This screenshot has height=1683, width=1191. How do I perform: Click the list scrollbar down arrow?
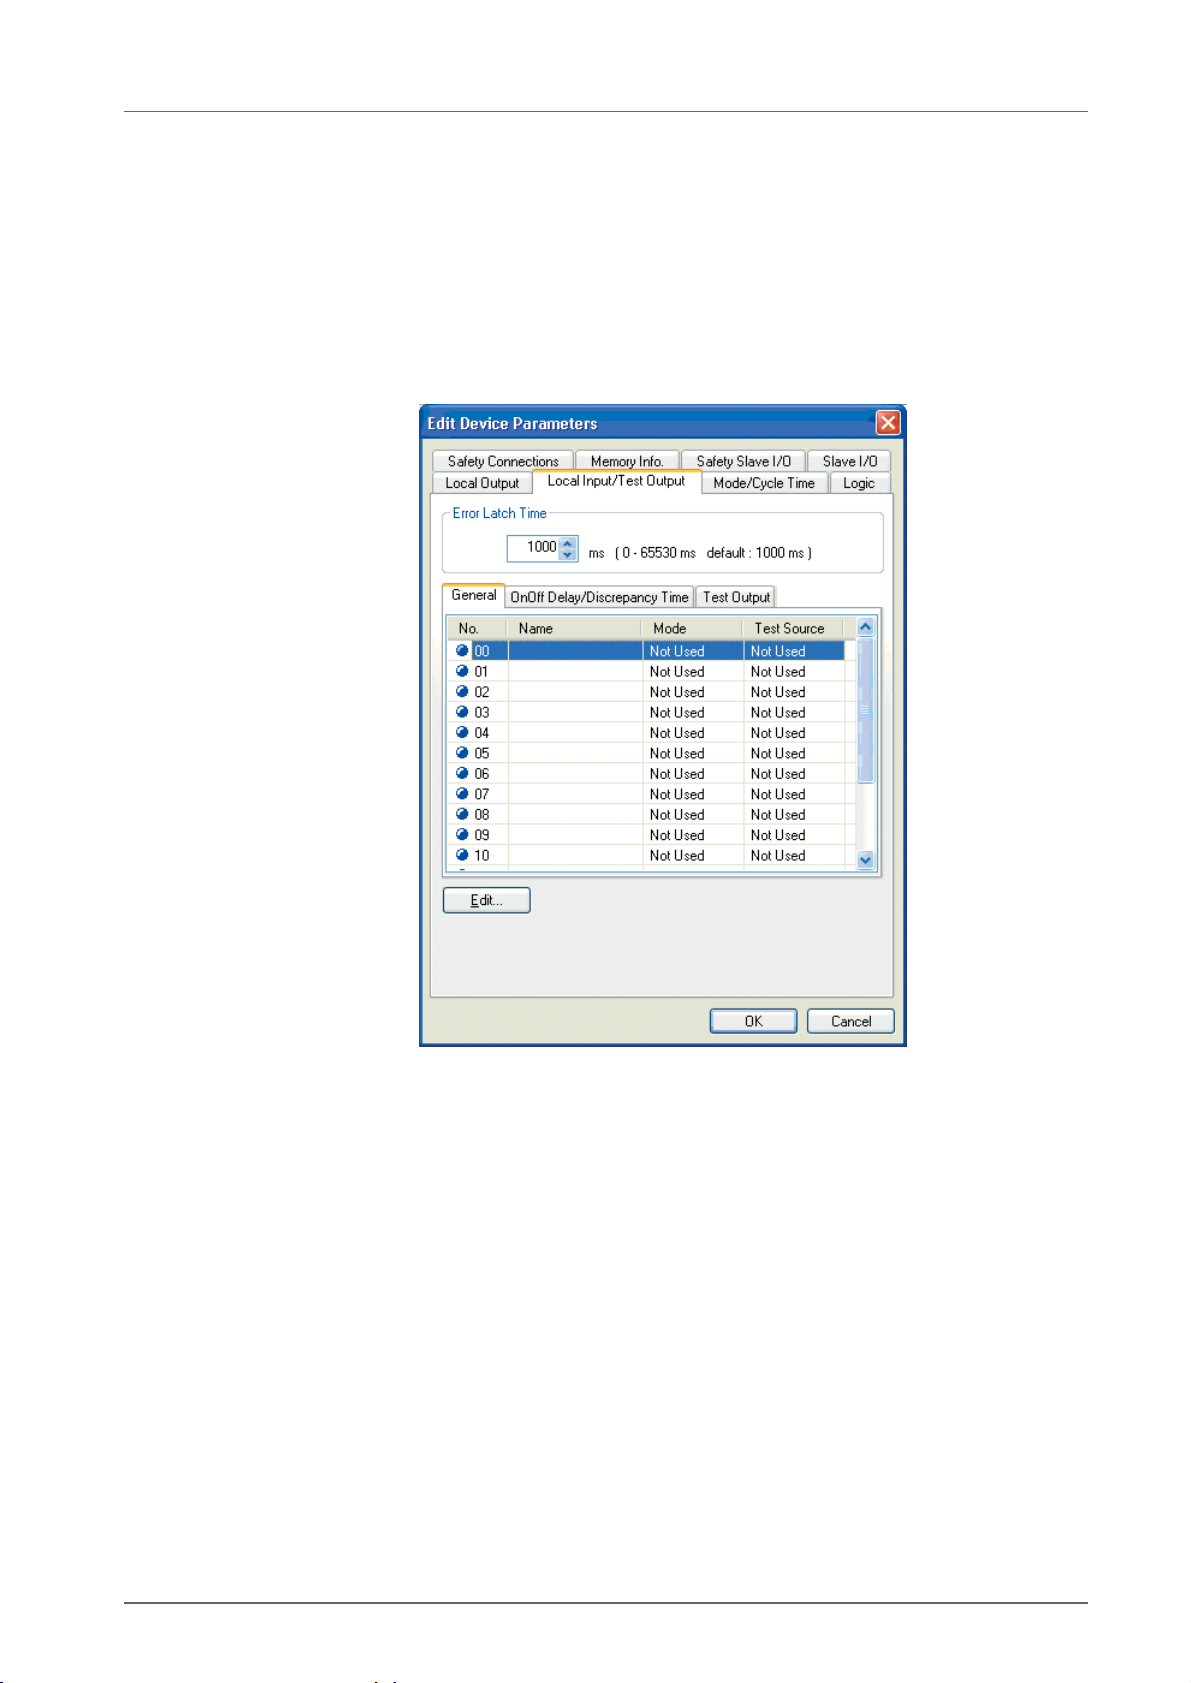[866, 860]
